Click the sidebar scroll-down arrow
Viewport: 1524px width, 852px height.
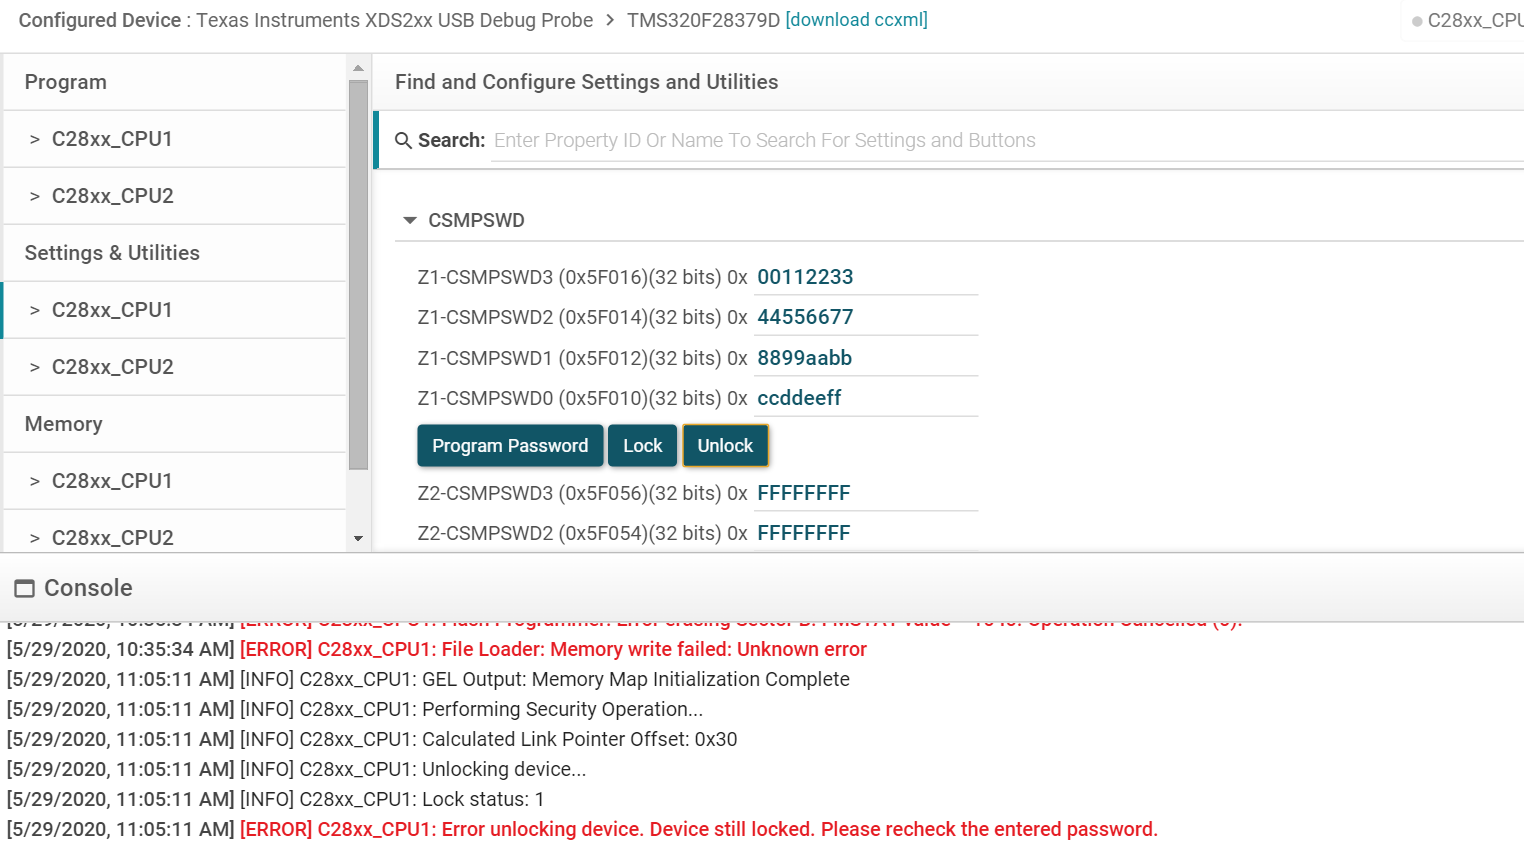click(358, 538)
